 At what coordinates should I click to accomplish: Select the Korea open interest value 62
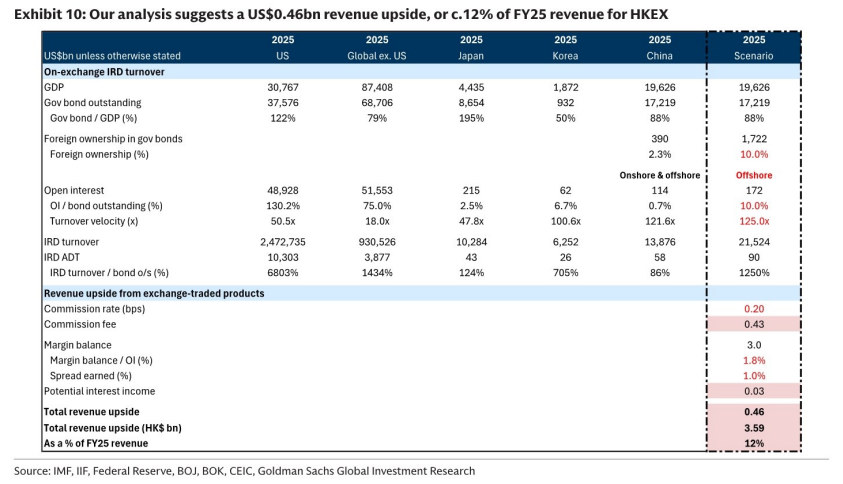click(566, 190)
